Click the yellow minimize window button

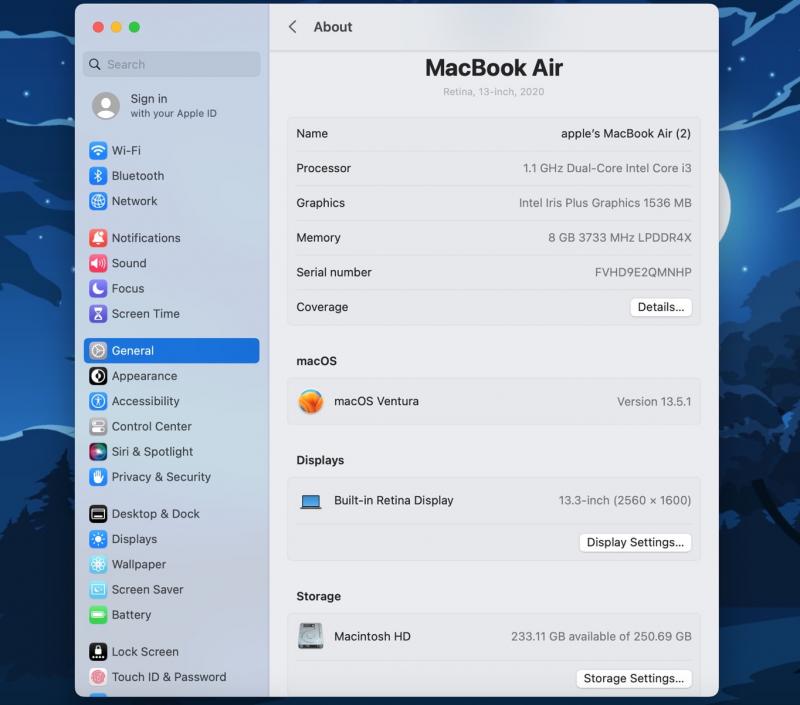(116, 27)
